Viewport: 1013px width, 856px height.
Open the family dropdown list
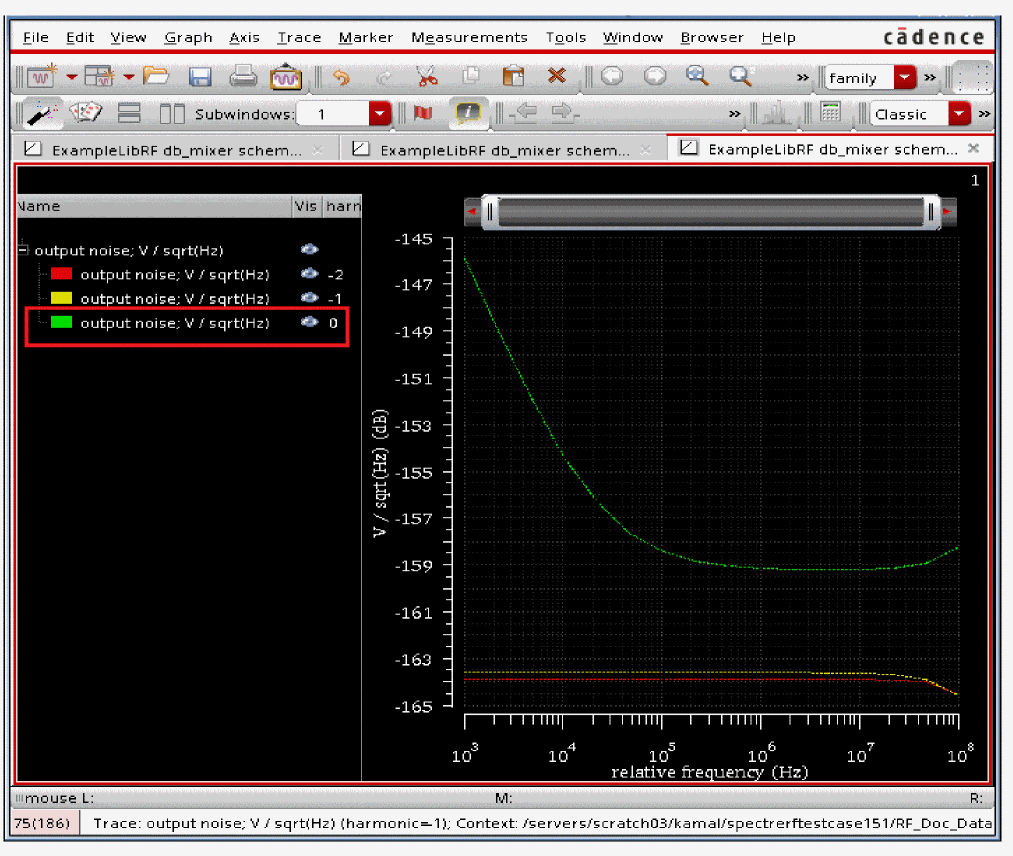(x=904, y=78)
